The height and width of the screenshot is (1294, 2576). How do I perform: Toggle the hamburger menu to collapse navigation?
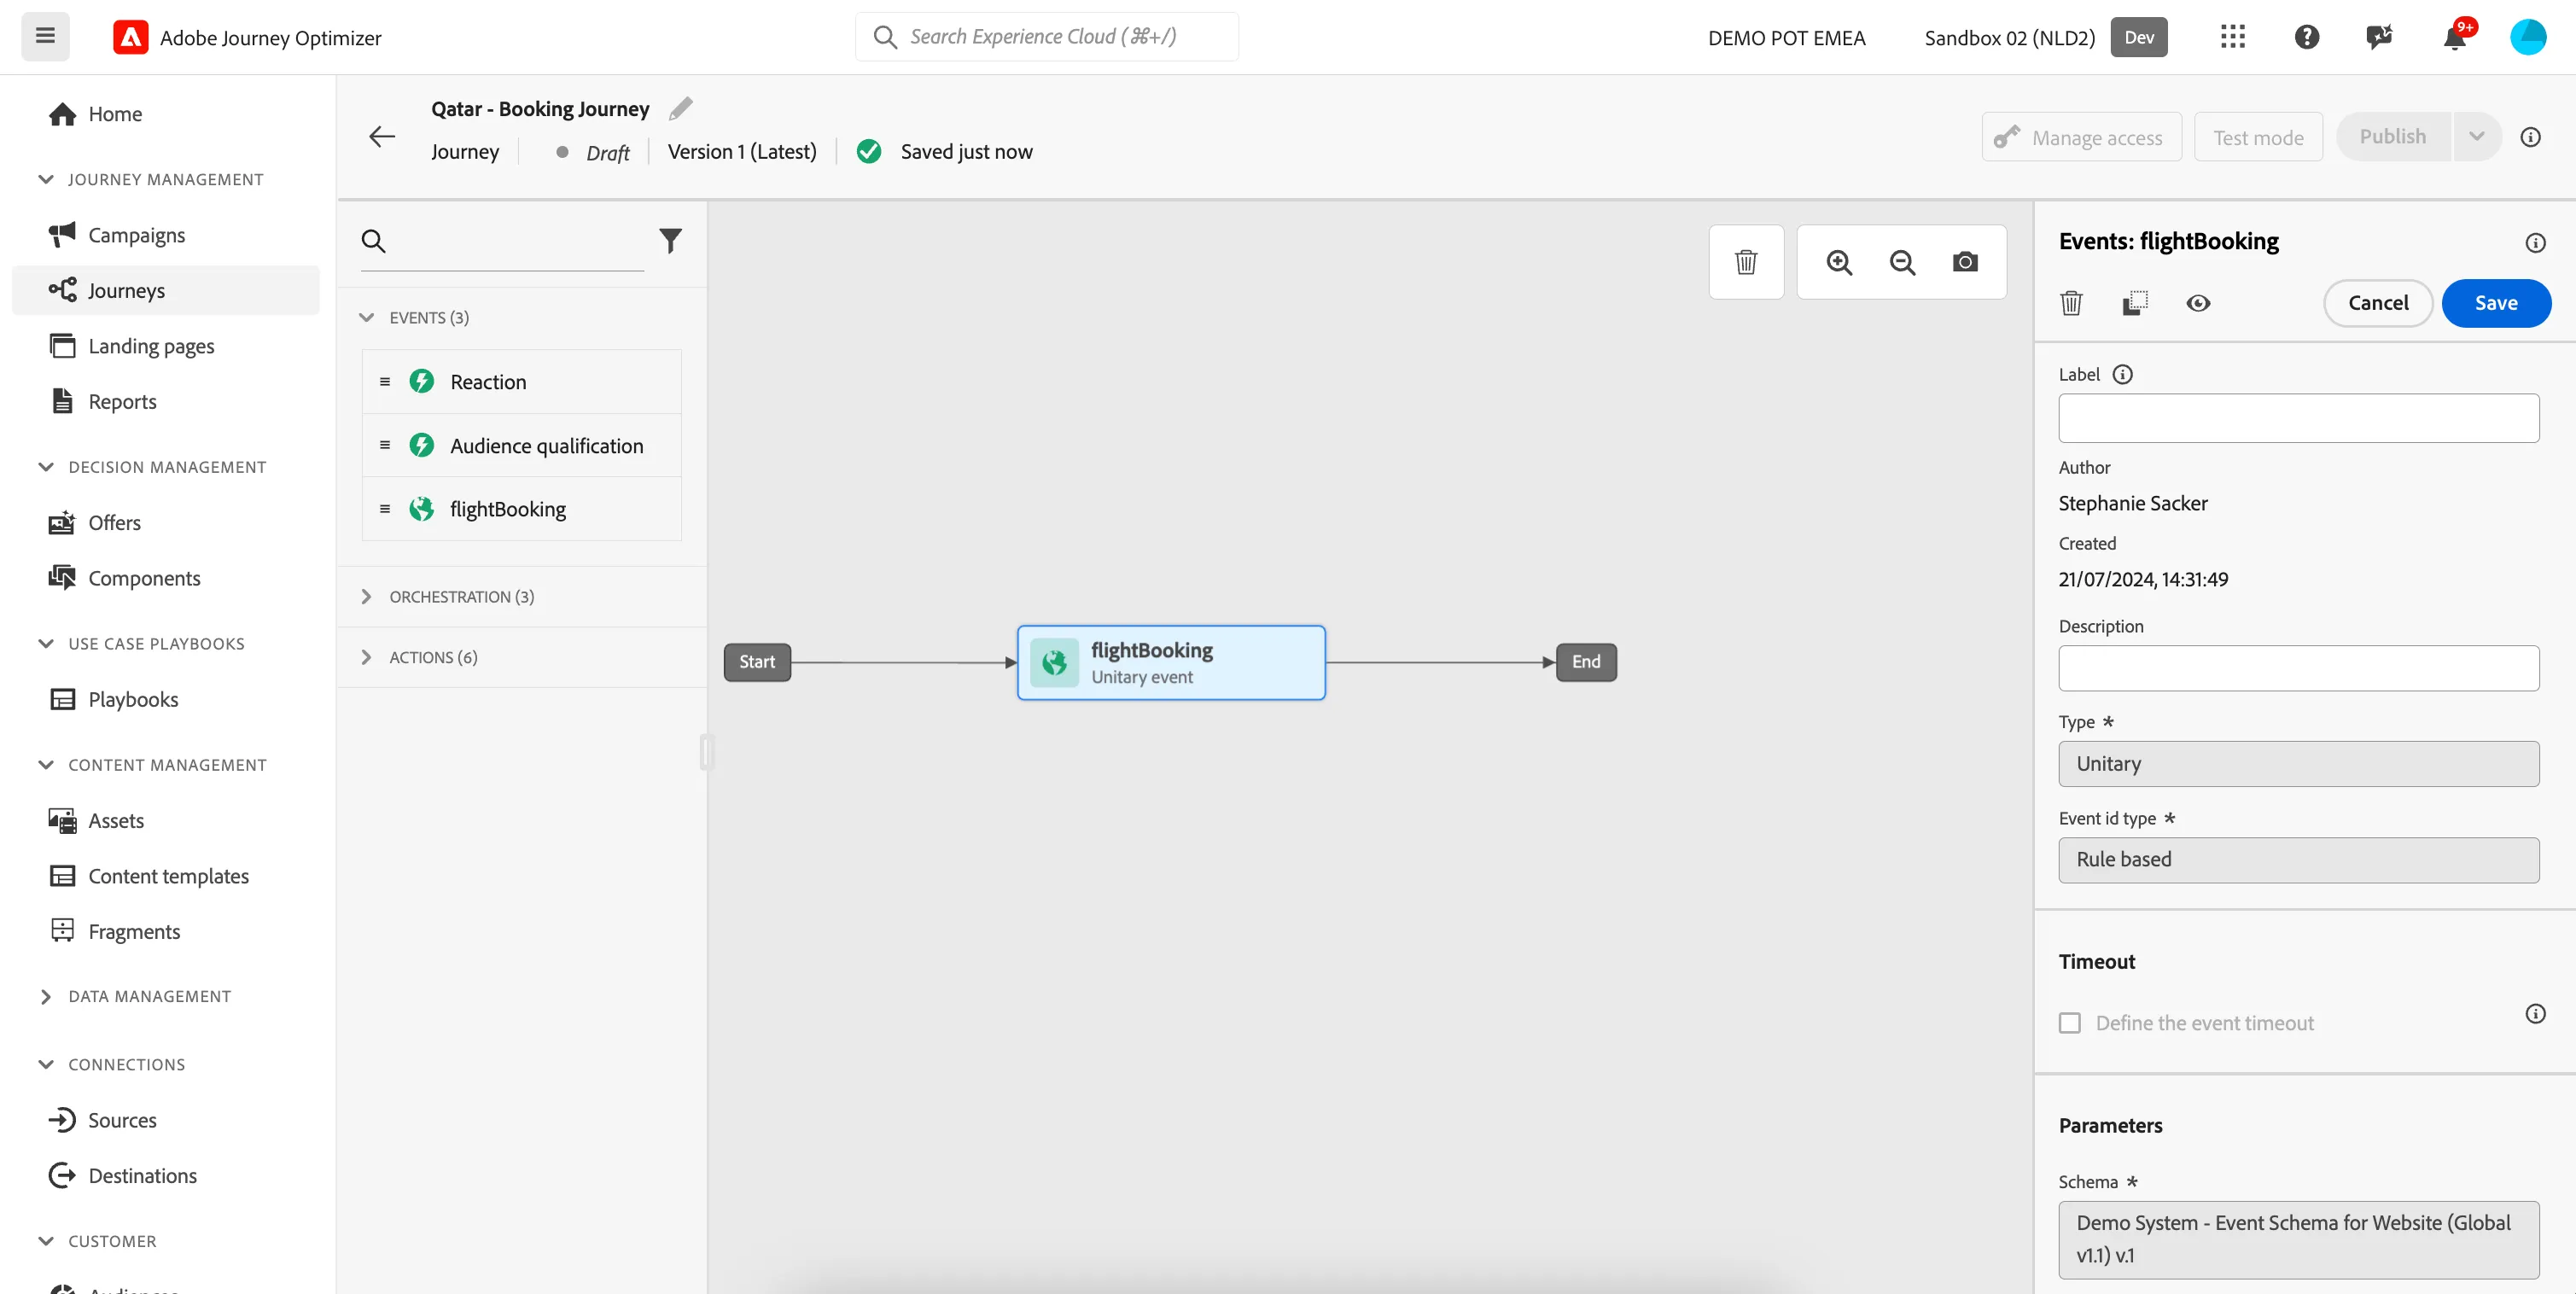click(x=45, y=37)
